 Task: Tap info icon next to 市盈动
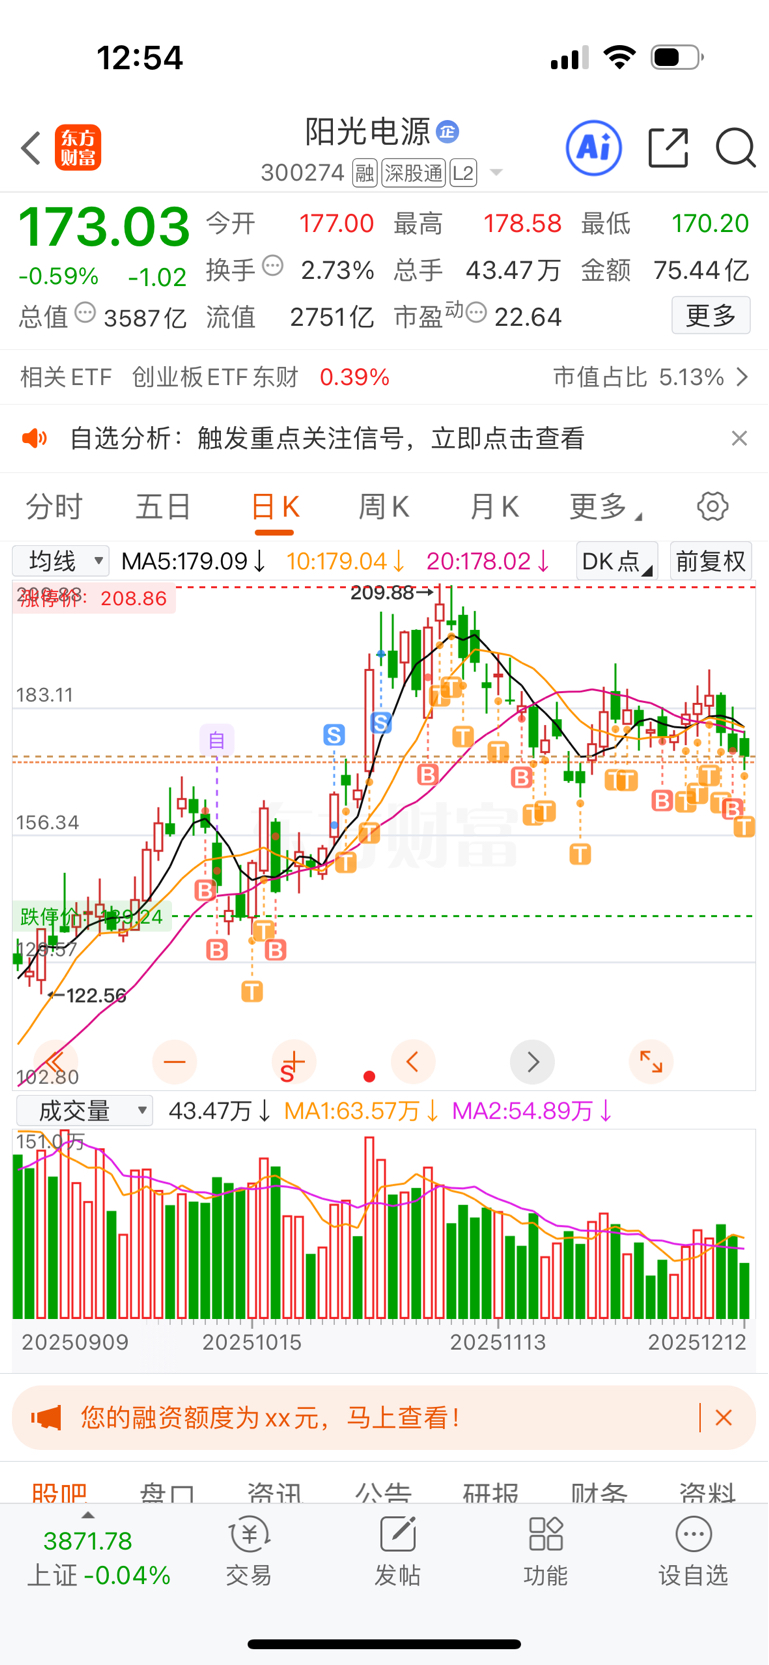(x=476, y=313)
